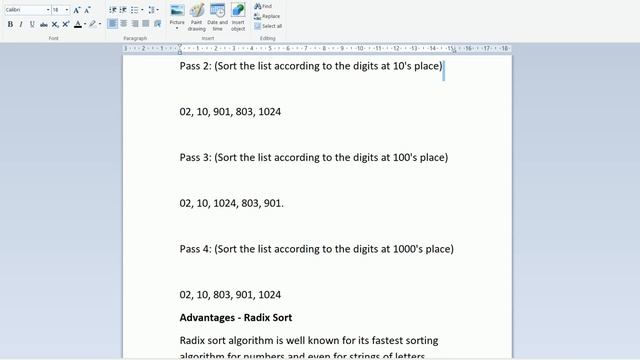Image resolution: width=640 pixels, height=360 pixels.
Task: Open the highlight color dropdown arrow
Action: 100,24
